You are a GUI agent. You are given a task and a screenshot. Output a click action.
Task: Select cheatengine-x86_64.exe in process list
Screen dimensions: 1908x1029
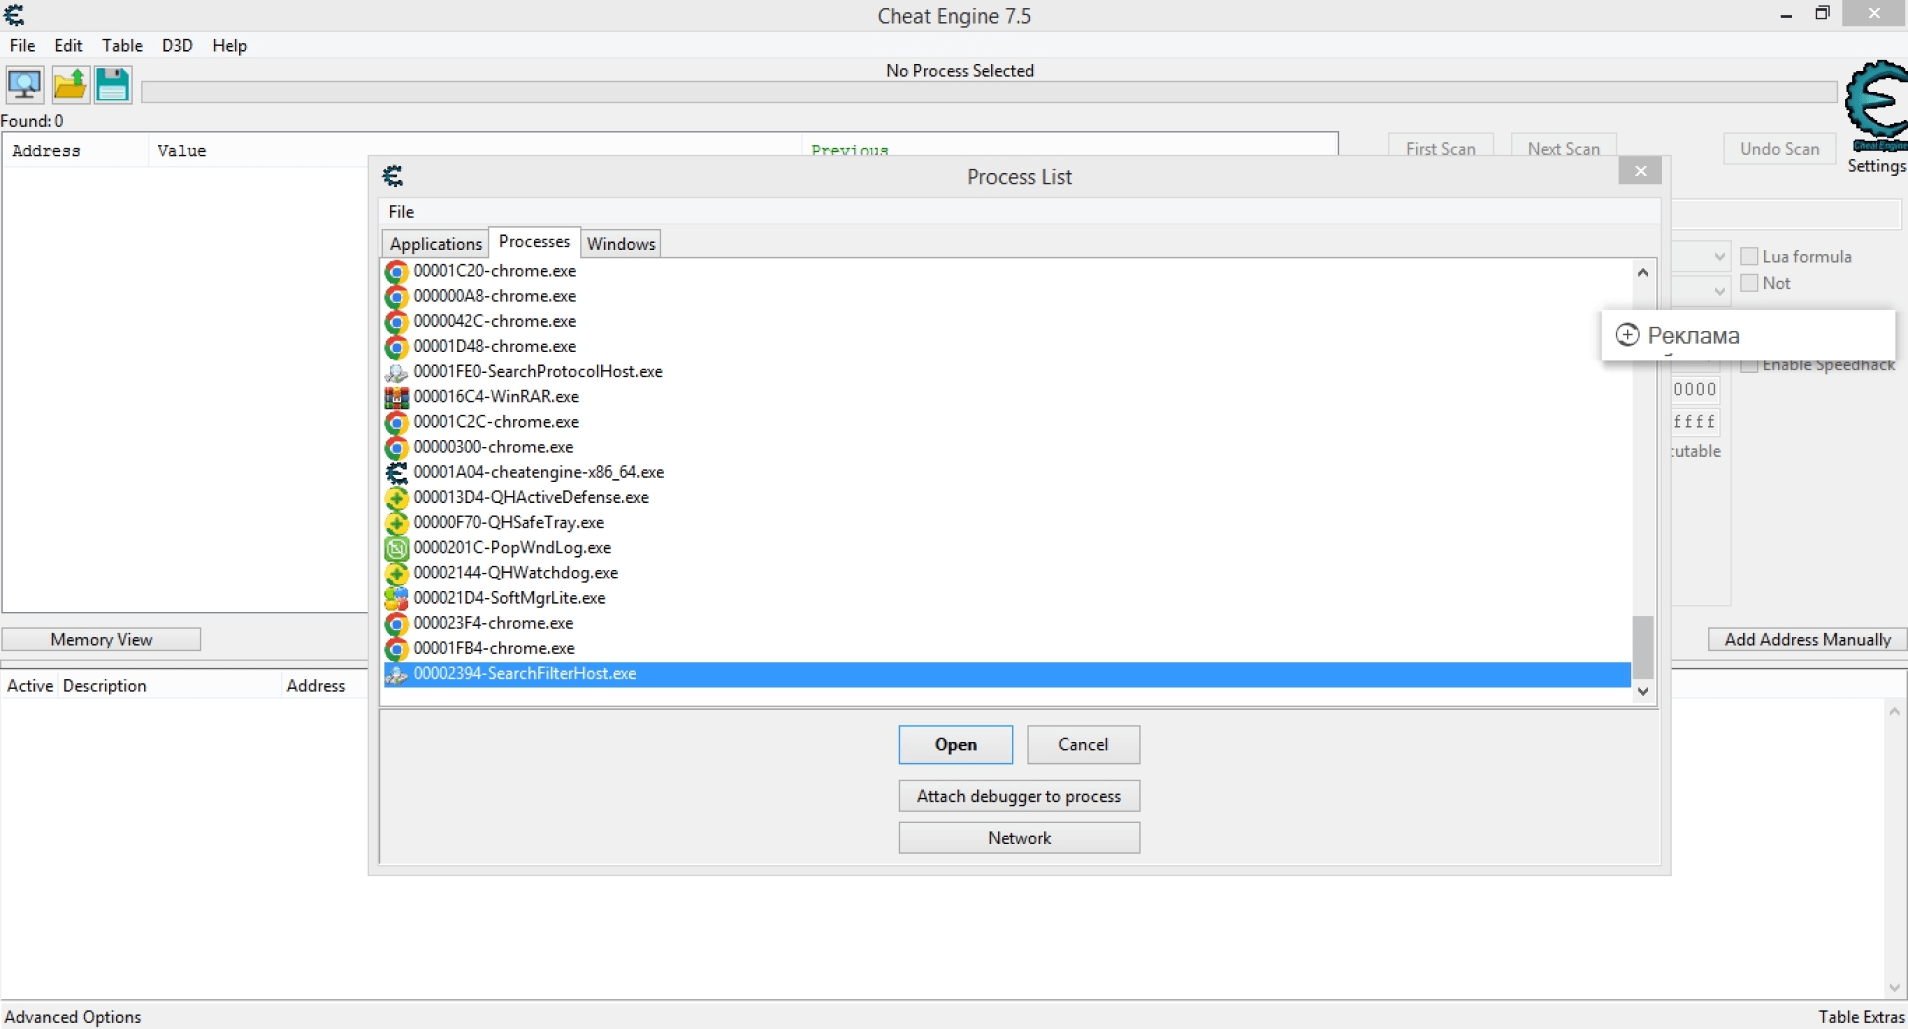[x=538, y=472]
